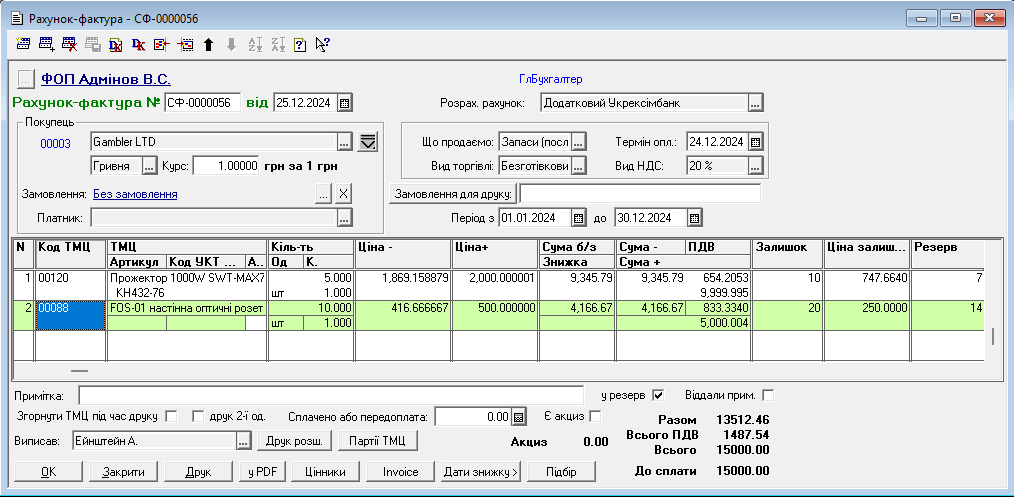Tick the 'Є акциз' checkbox
The height and width of the screenshot is (497, 1014).
click(596, 416)
